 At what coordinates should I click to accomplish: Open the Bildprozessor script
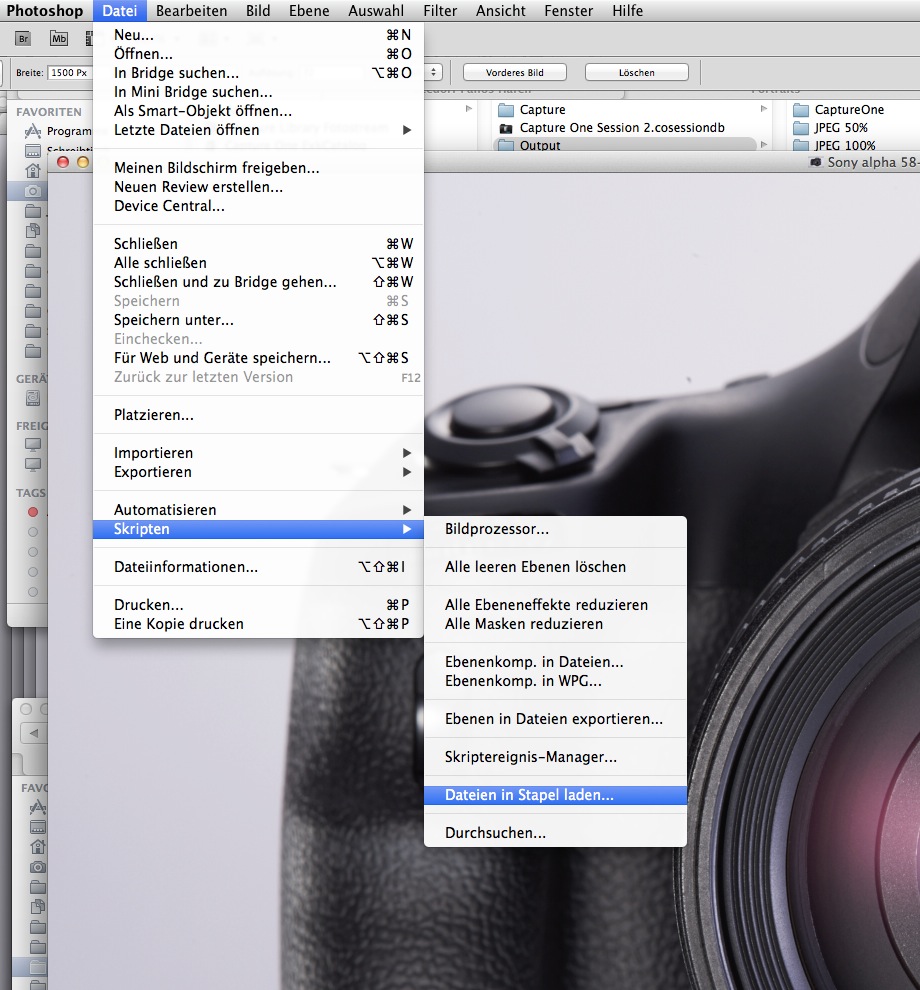pos(496,529)
